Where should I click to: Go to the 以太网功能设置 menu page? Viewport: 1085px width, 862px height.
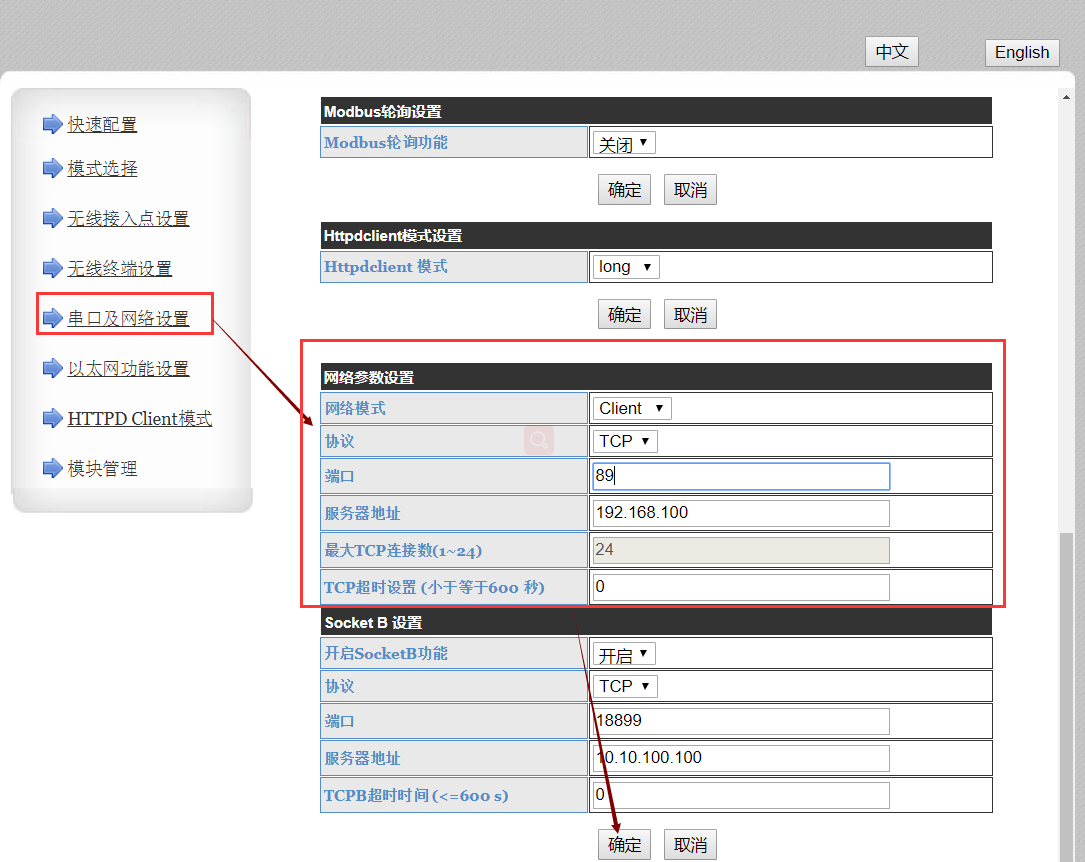[x=128, y=368]
